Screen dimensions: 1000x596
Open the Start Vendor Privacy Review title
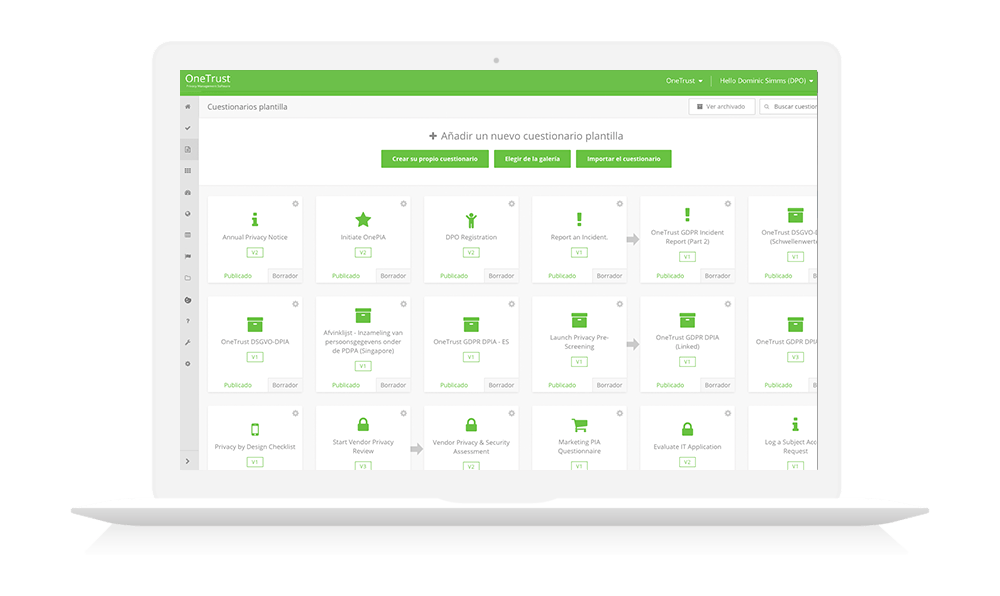tap(363, 446)
